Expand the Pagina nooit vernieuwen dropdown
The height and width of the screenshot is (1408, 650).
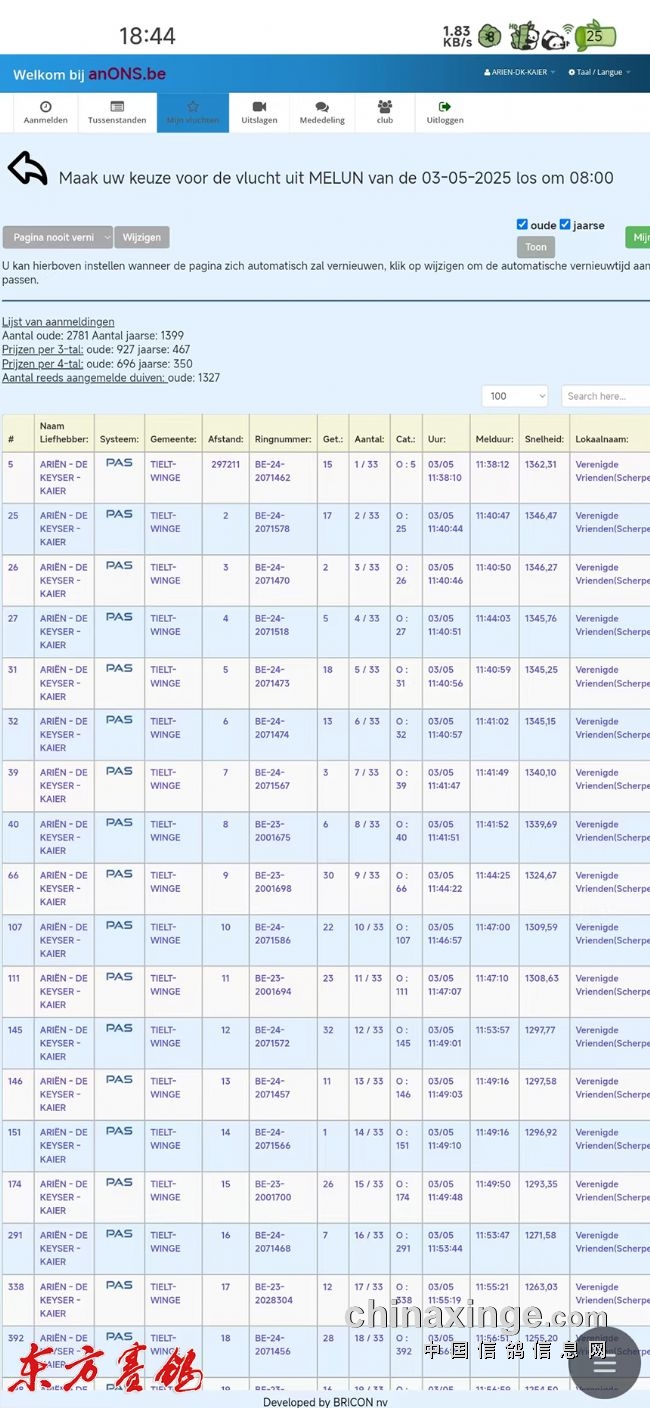click(57, 237)
